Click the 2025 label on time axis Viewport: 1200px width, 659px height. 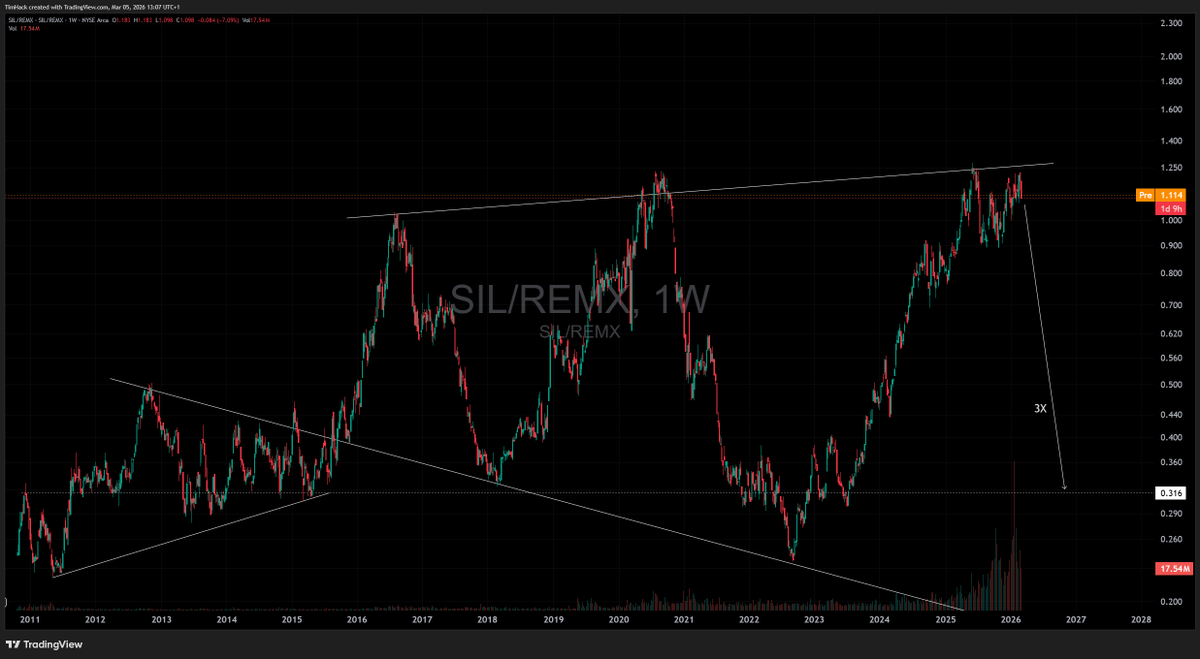[945, 620]
